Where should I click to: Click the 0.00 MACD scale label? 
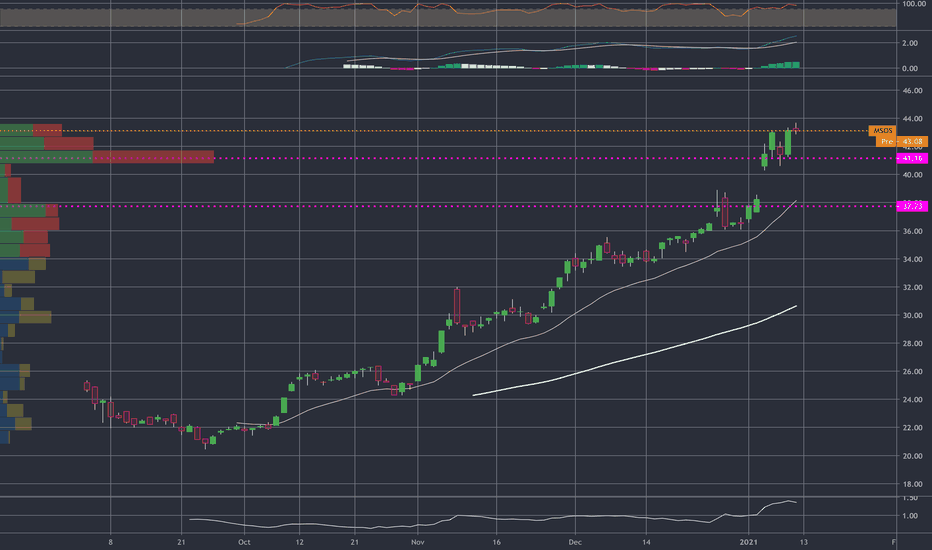tap(909, 69)
